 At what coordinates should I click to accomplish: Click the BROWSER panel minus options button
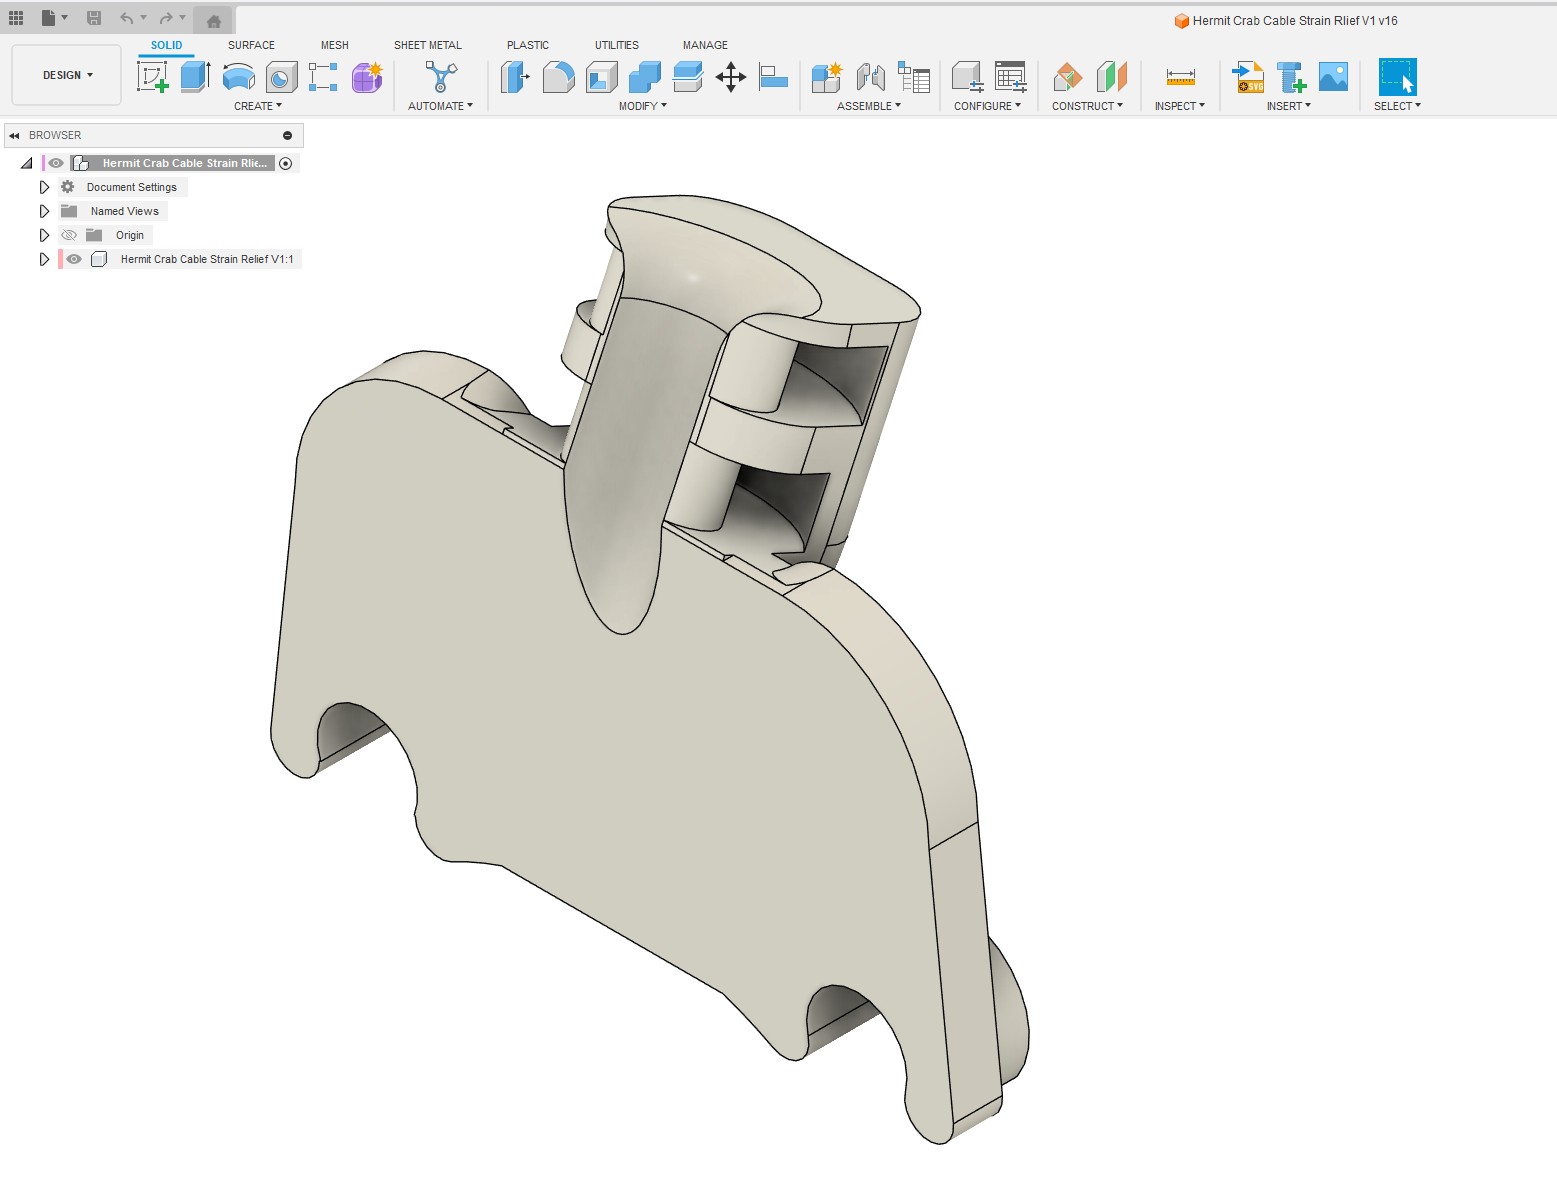pos(287,135)
